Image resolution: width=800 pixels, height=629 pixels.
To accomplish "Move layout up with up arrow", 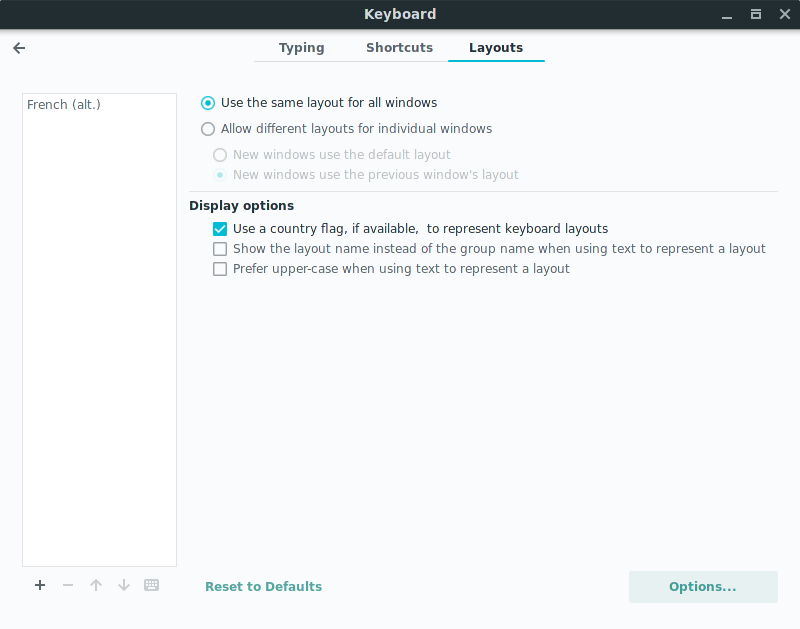I will point(96,585).
